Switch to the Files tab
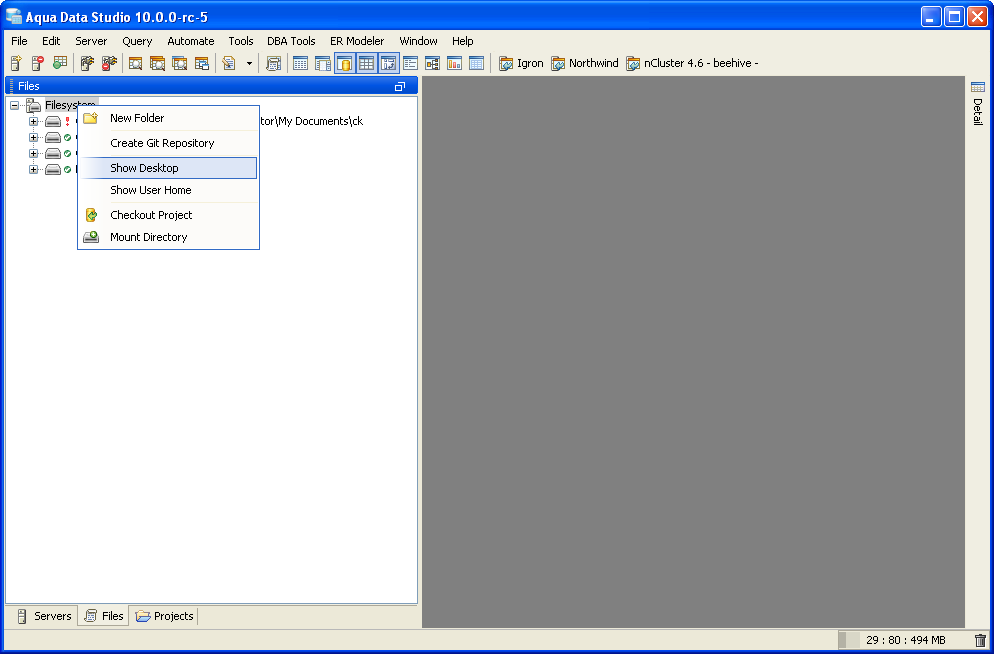The width and height of the screenshot is (994, 654). [x=104, y=616]
